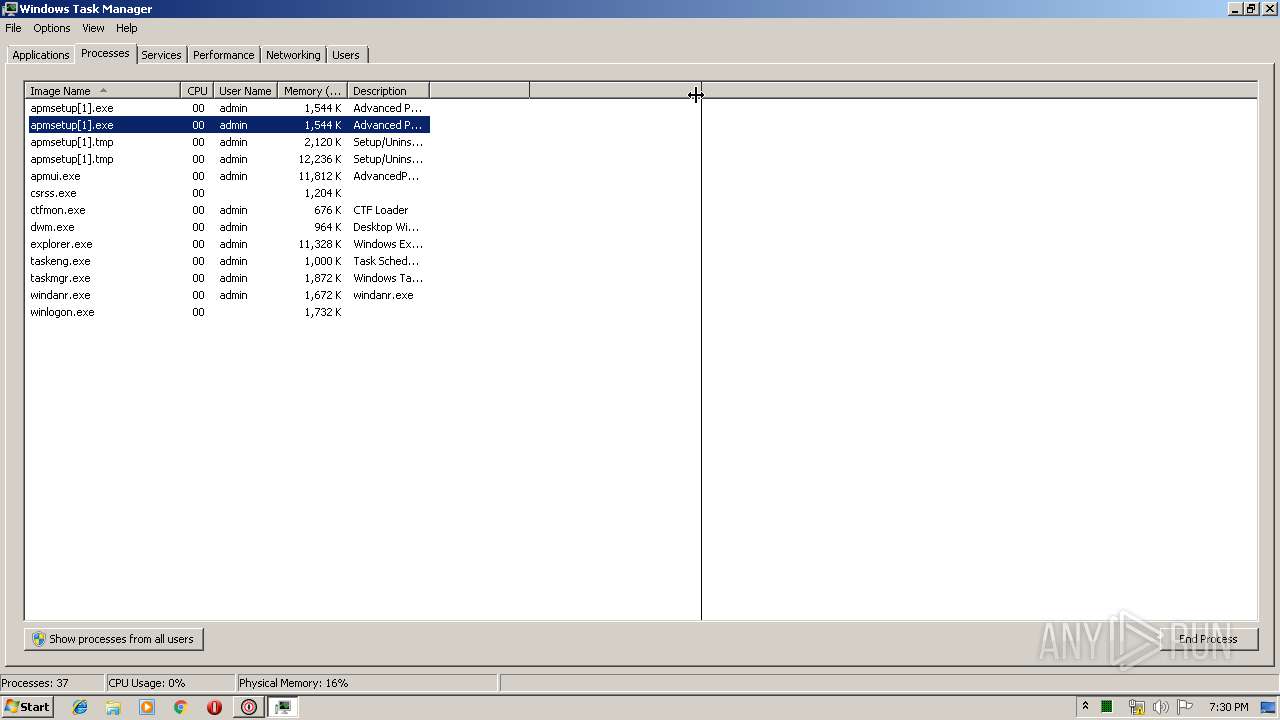Click the 1,872 K memory value

click(x=323, y=278)
